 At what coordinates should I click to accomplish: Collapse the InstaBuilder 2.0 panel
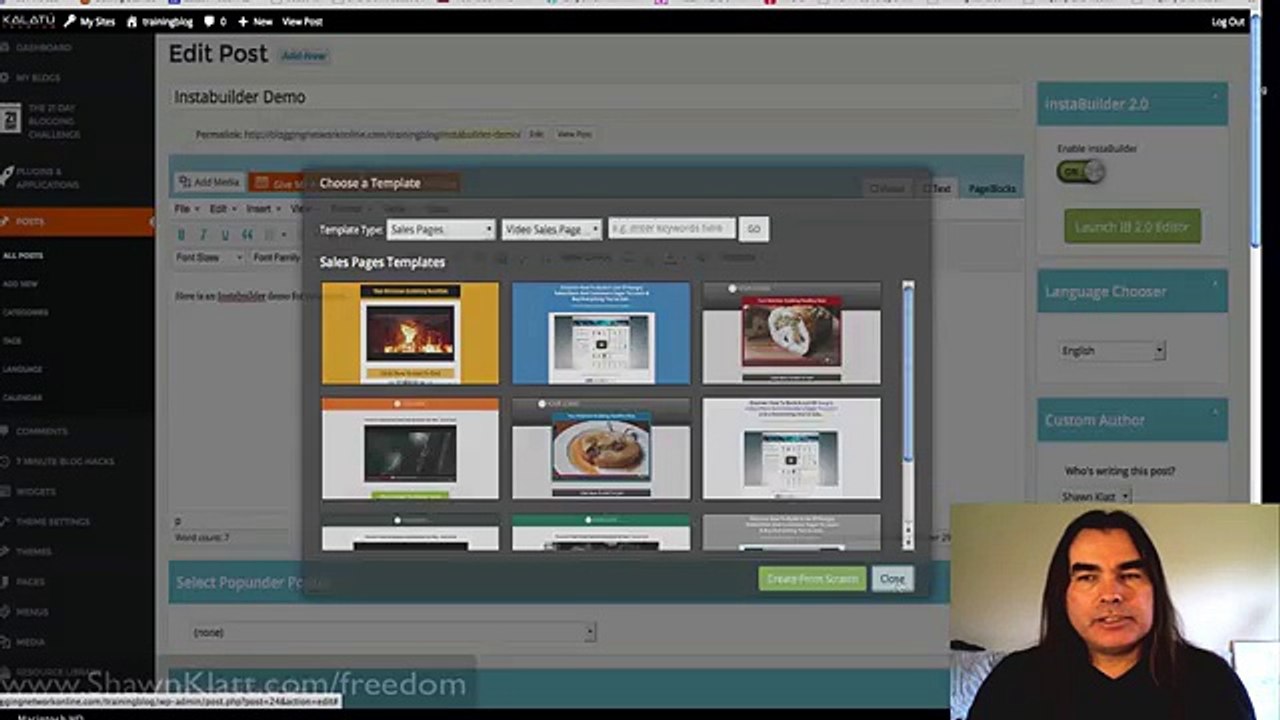pyautogui.click(x=1215, y=97)
